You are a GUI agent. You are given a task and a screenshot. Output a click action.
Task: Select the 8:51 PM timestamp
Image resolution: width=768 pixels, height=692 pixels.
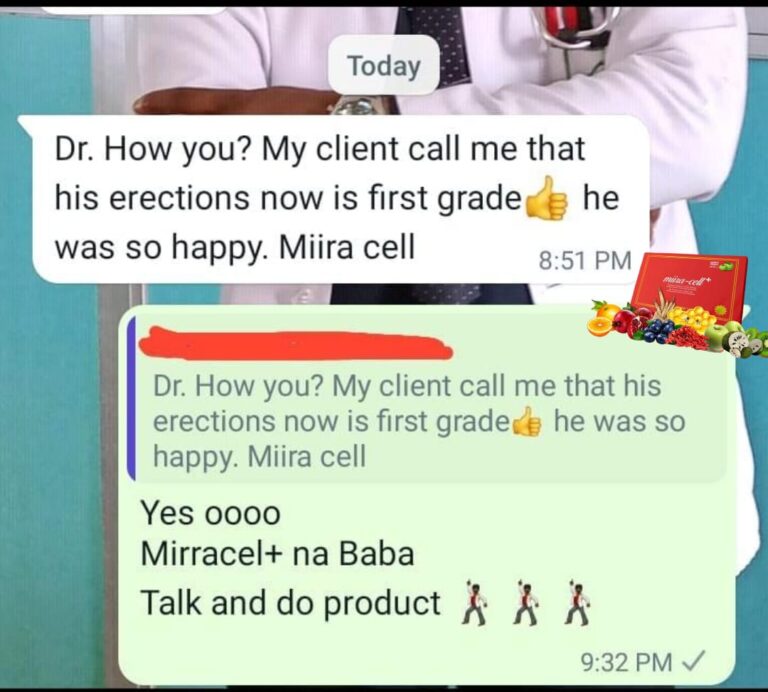coord(585,261)
